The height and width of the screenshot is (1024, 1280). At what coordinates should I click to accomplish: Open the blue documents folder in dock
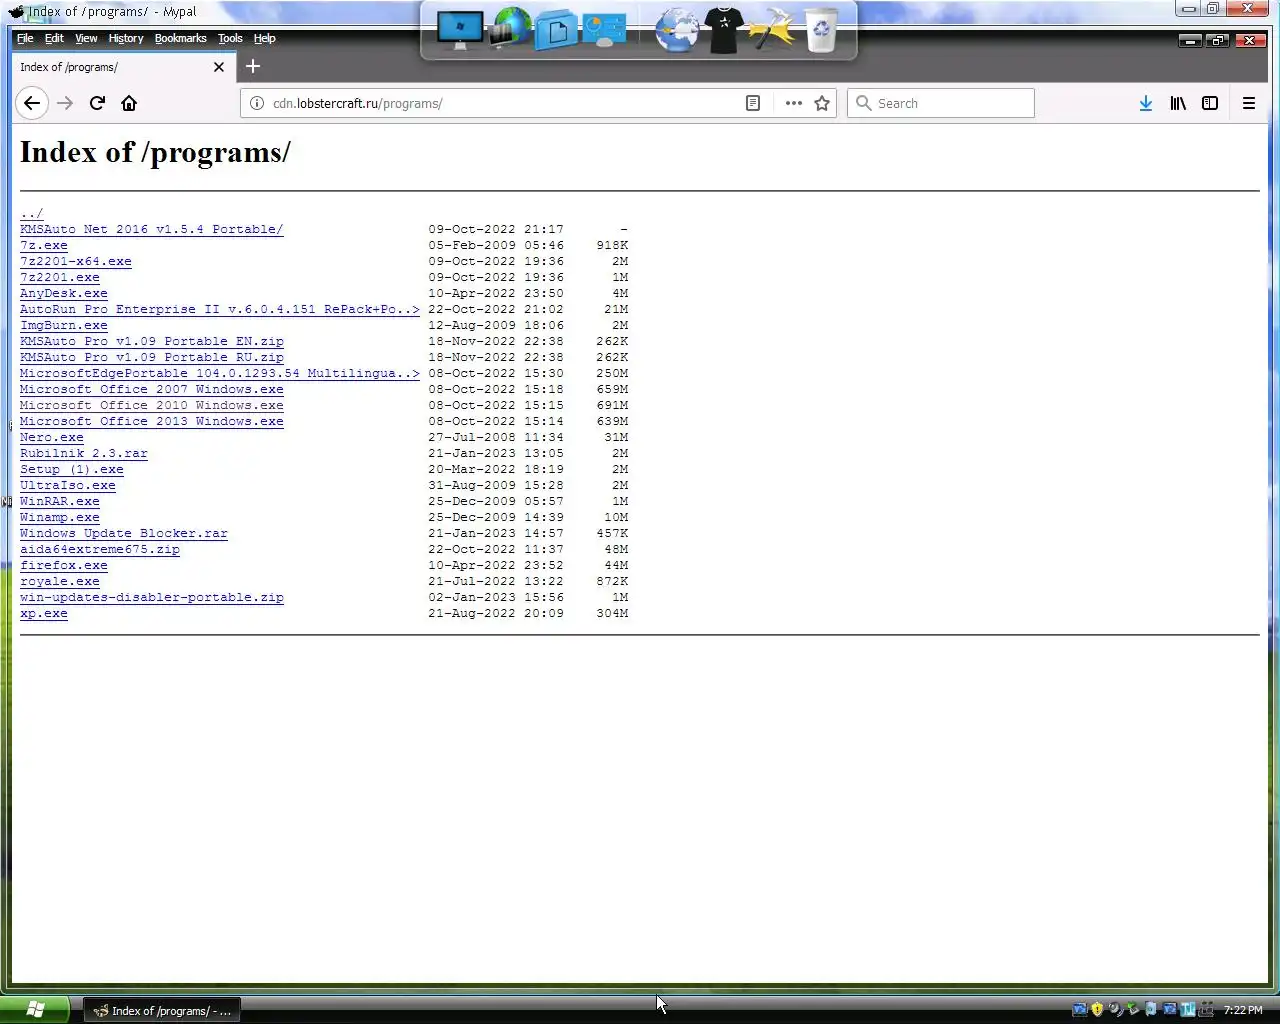point(557,30)
